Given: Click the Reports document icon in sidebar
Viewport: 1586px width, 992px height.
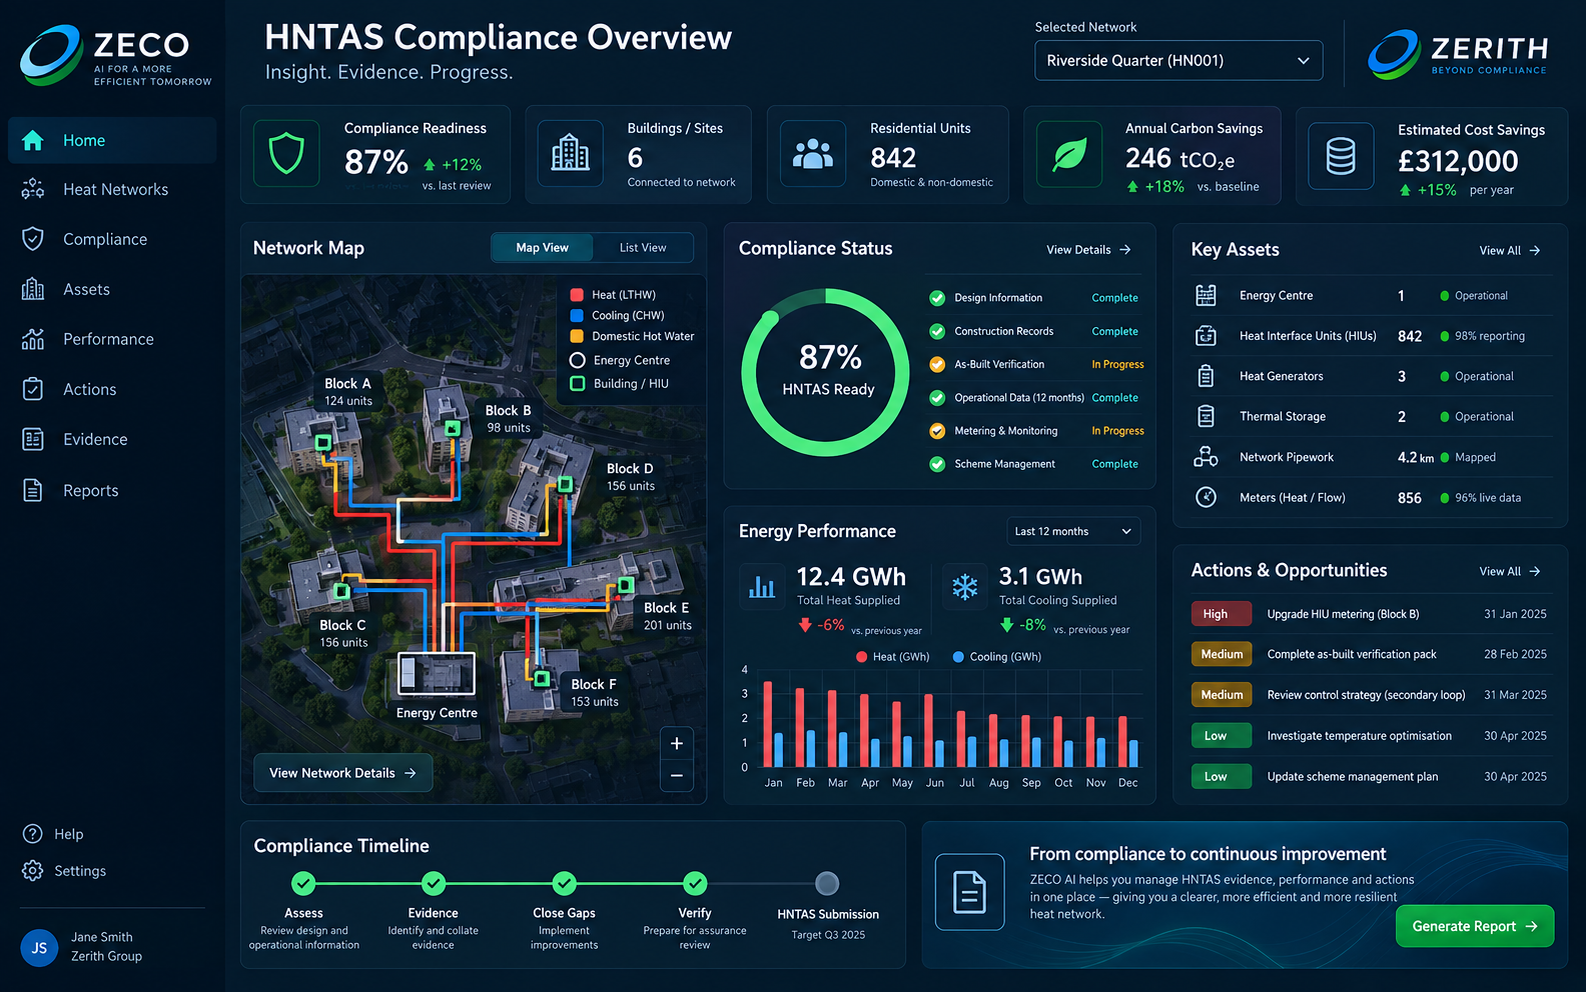Looking at the screenshot, I should pos(33,490).
